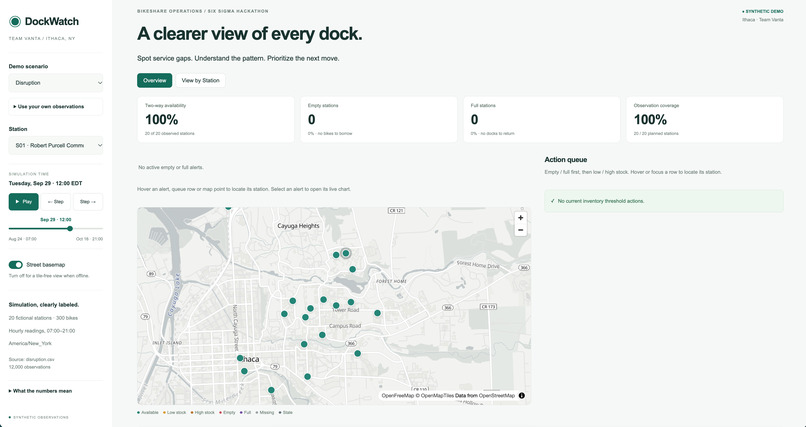Image resolution: width=806 pixels, height=427 pixels.
Task: Click the Empty stations card
Action: 379,120
